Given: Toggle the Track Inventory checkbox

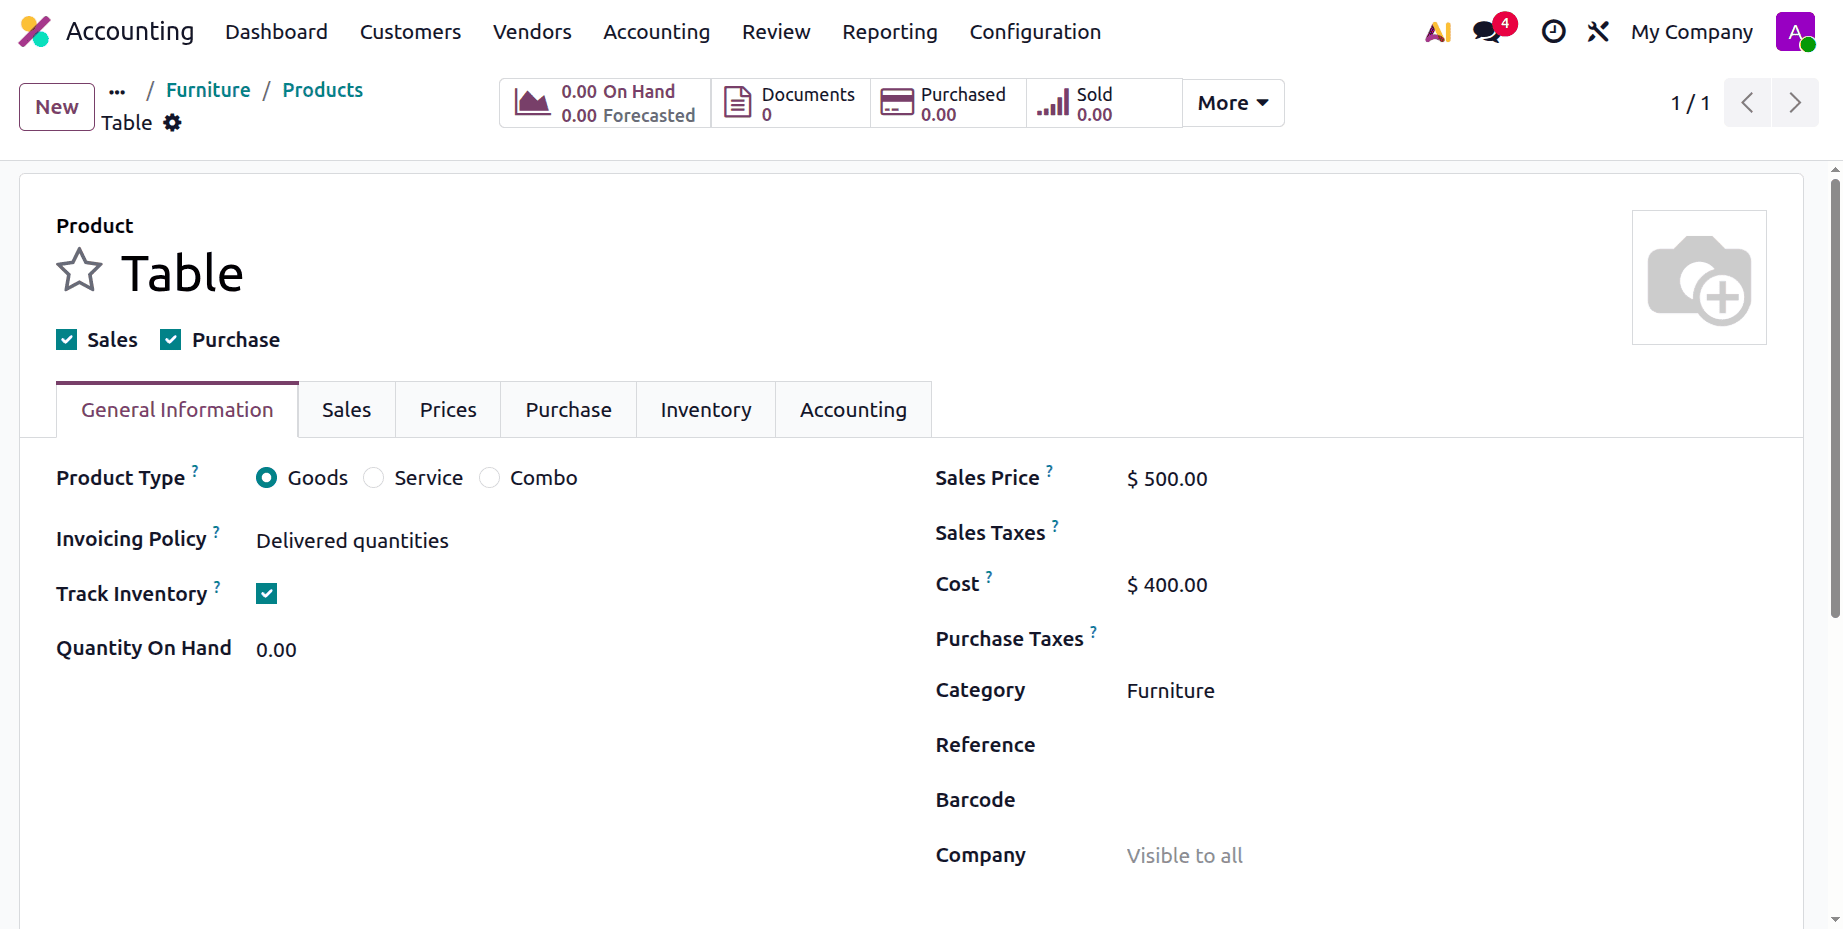Looking at the screenshot, I should click(267, 594).
